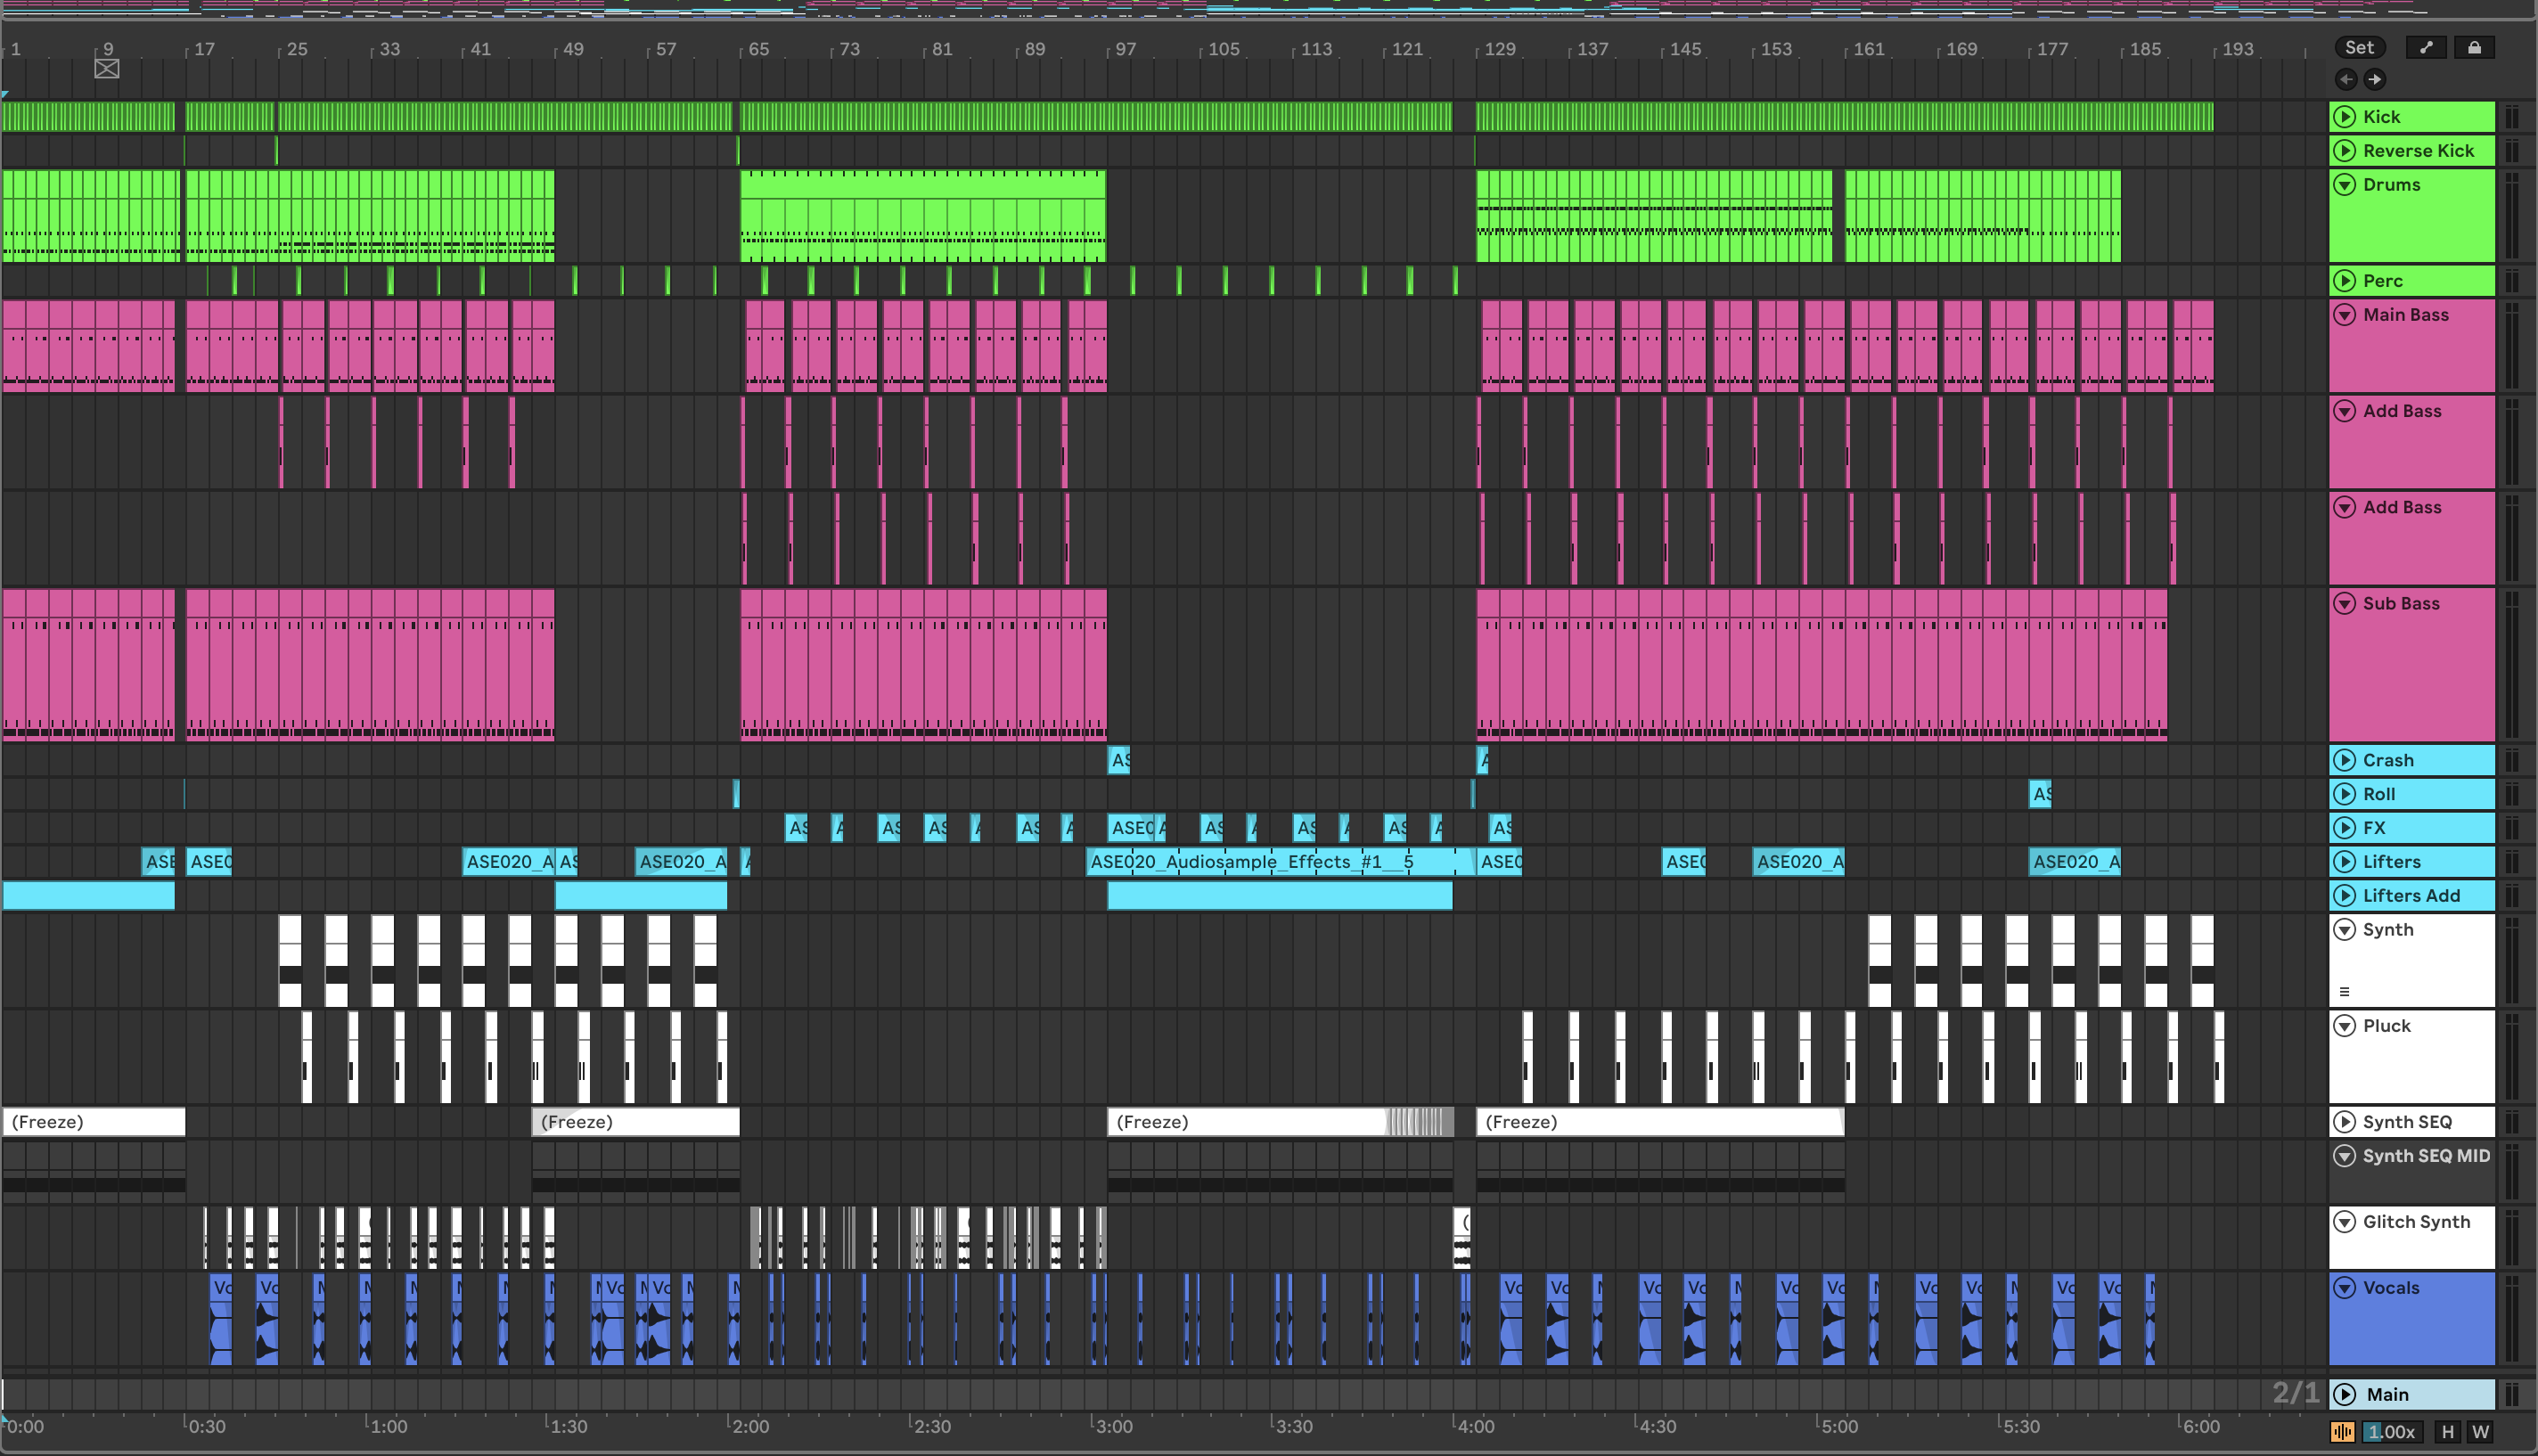
Task: Unfold the Roll track
Action: [2344, 794]
